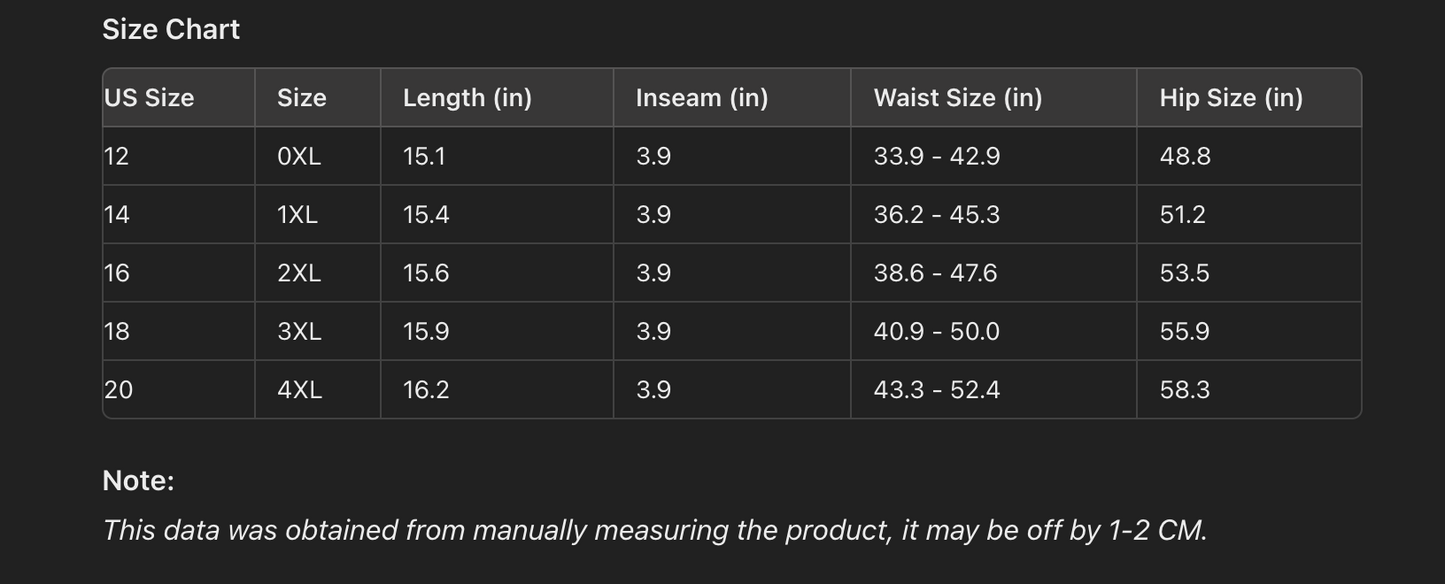Screen dimensions: 1445x584
Task: Click the 4XL size cell
Action: [299, 390]
